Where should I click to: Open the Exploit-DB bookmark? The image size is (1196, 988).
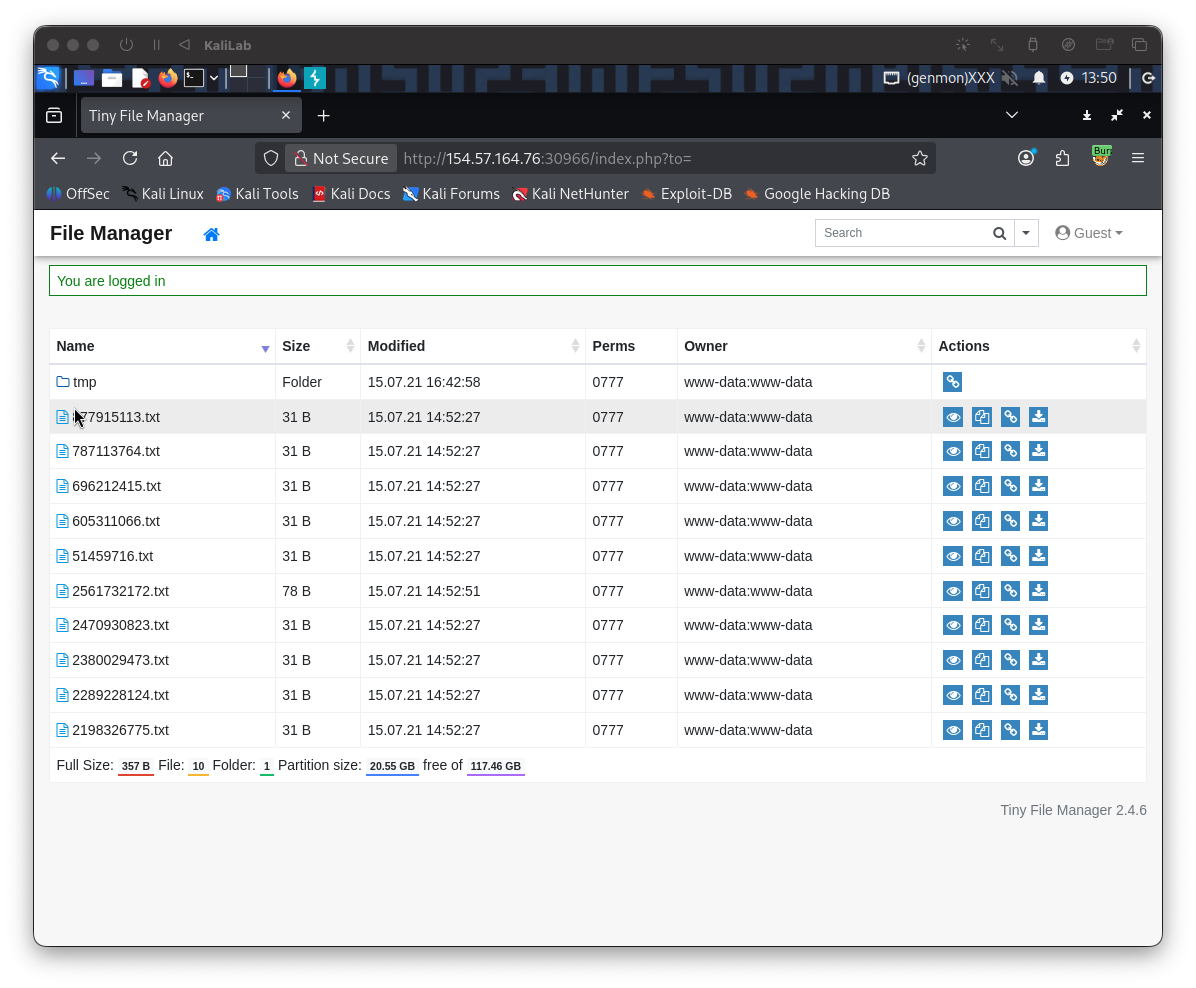(696, 194)
